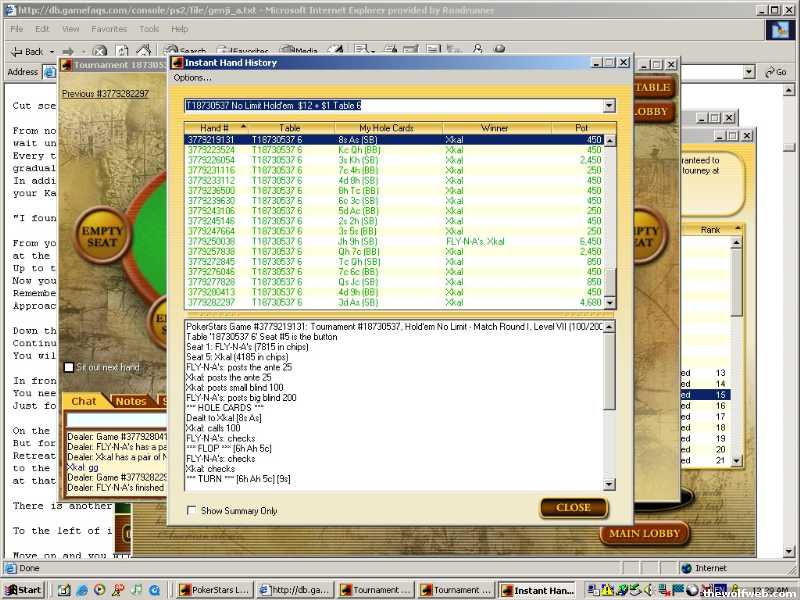The width and height of the screenshot is (800, 600).
Task: Click the Go arrow beside address bar
Action: point(775,72)
